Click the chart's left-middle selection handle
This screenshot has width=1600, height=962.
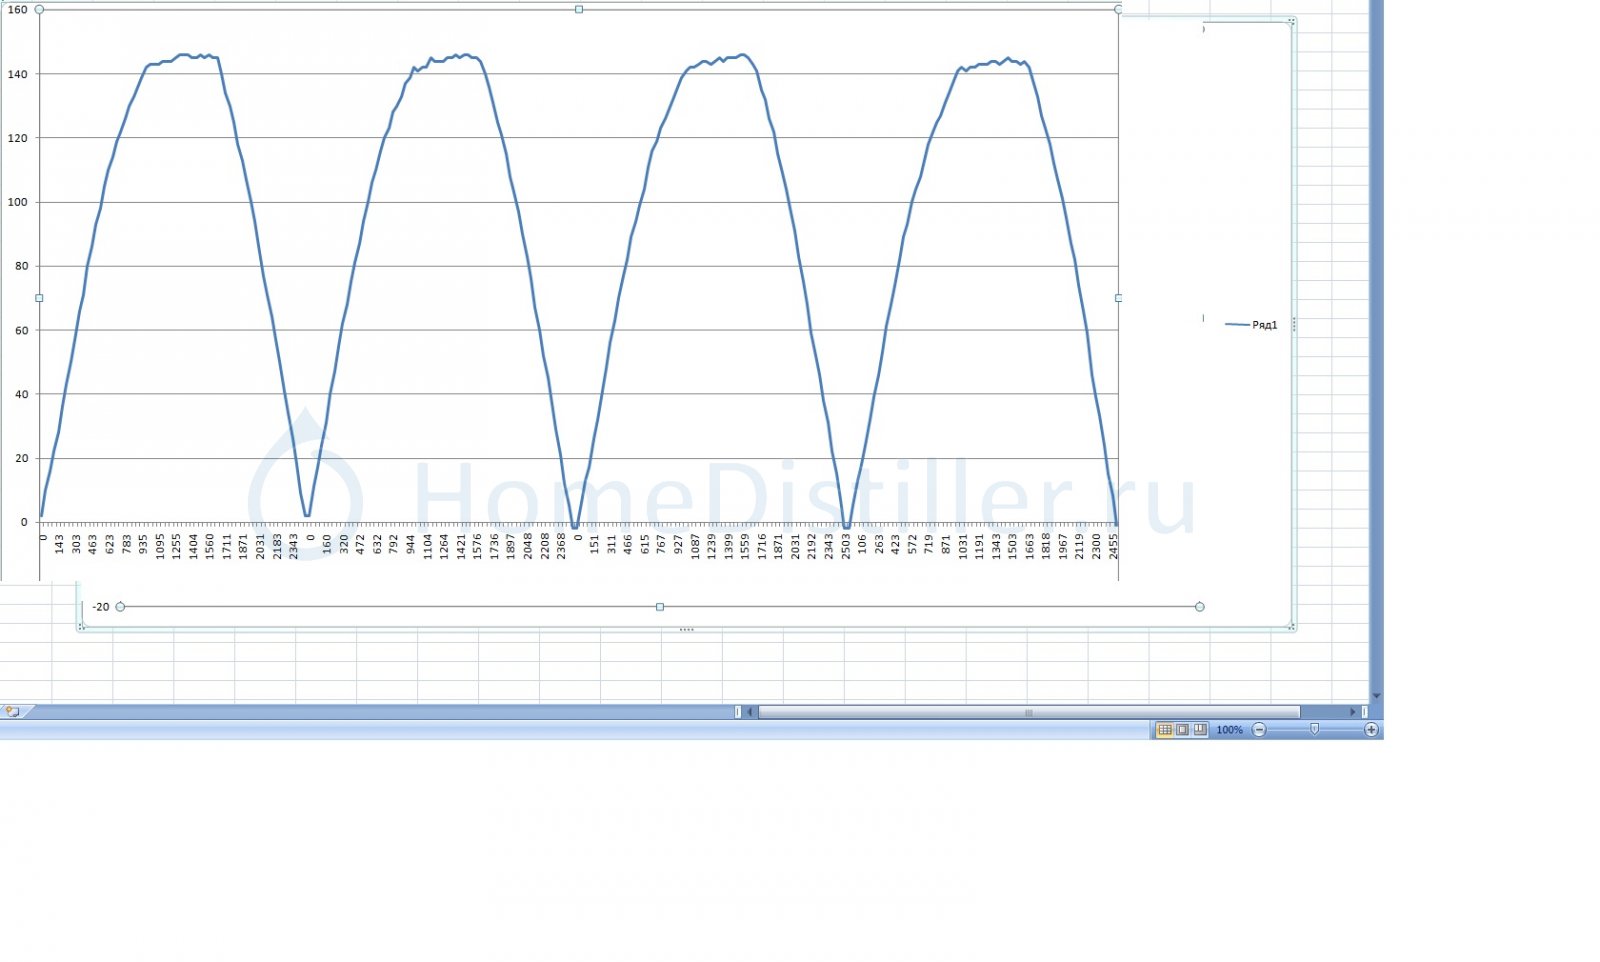39,298
